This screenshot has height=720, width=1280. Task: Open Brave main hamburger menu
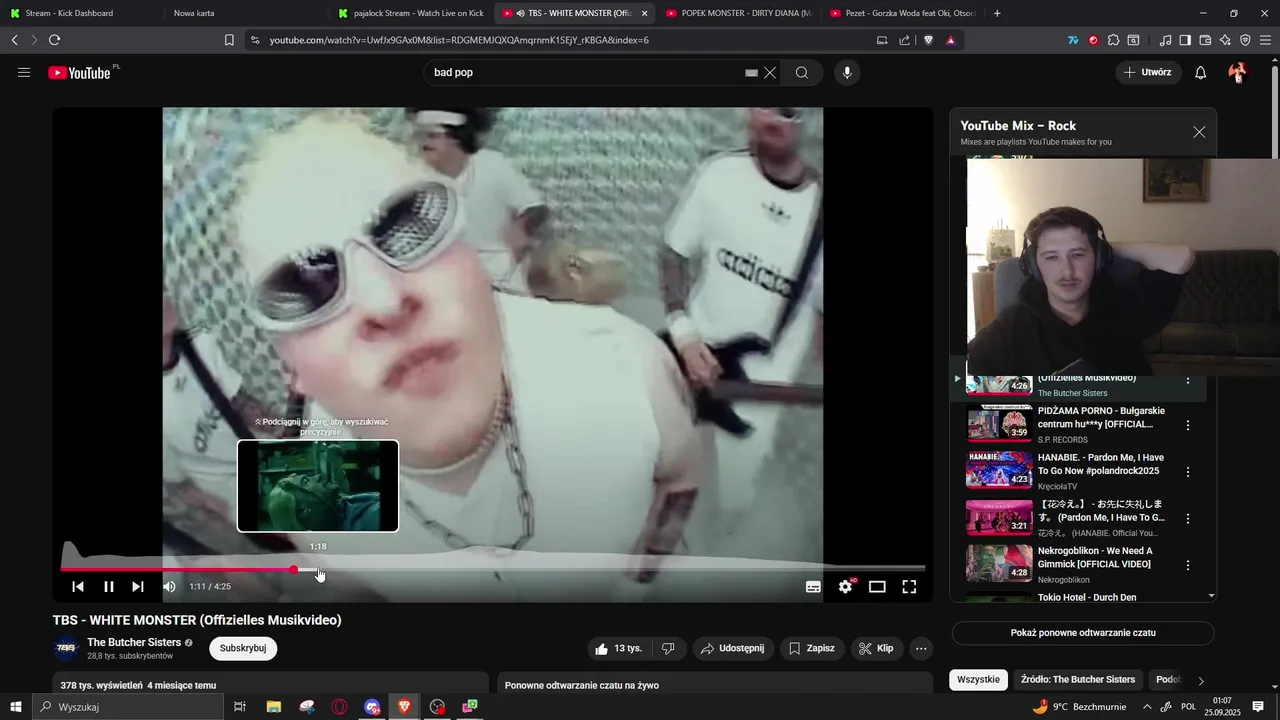(1265, 40)
